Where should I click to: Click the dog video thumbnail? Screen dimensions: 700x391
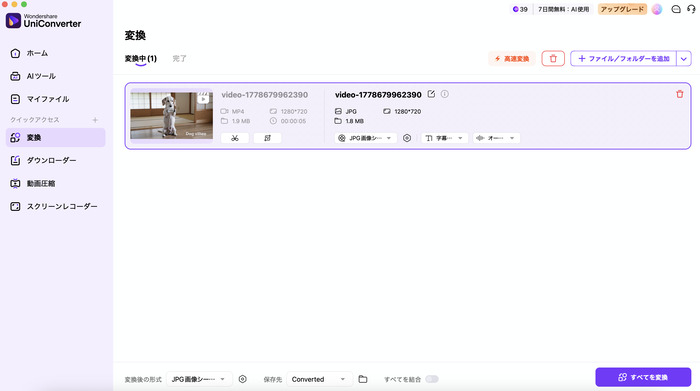(x=171, y=116)
